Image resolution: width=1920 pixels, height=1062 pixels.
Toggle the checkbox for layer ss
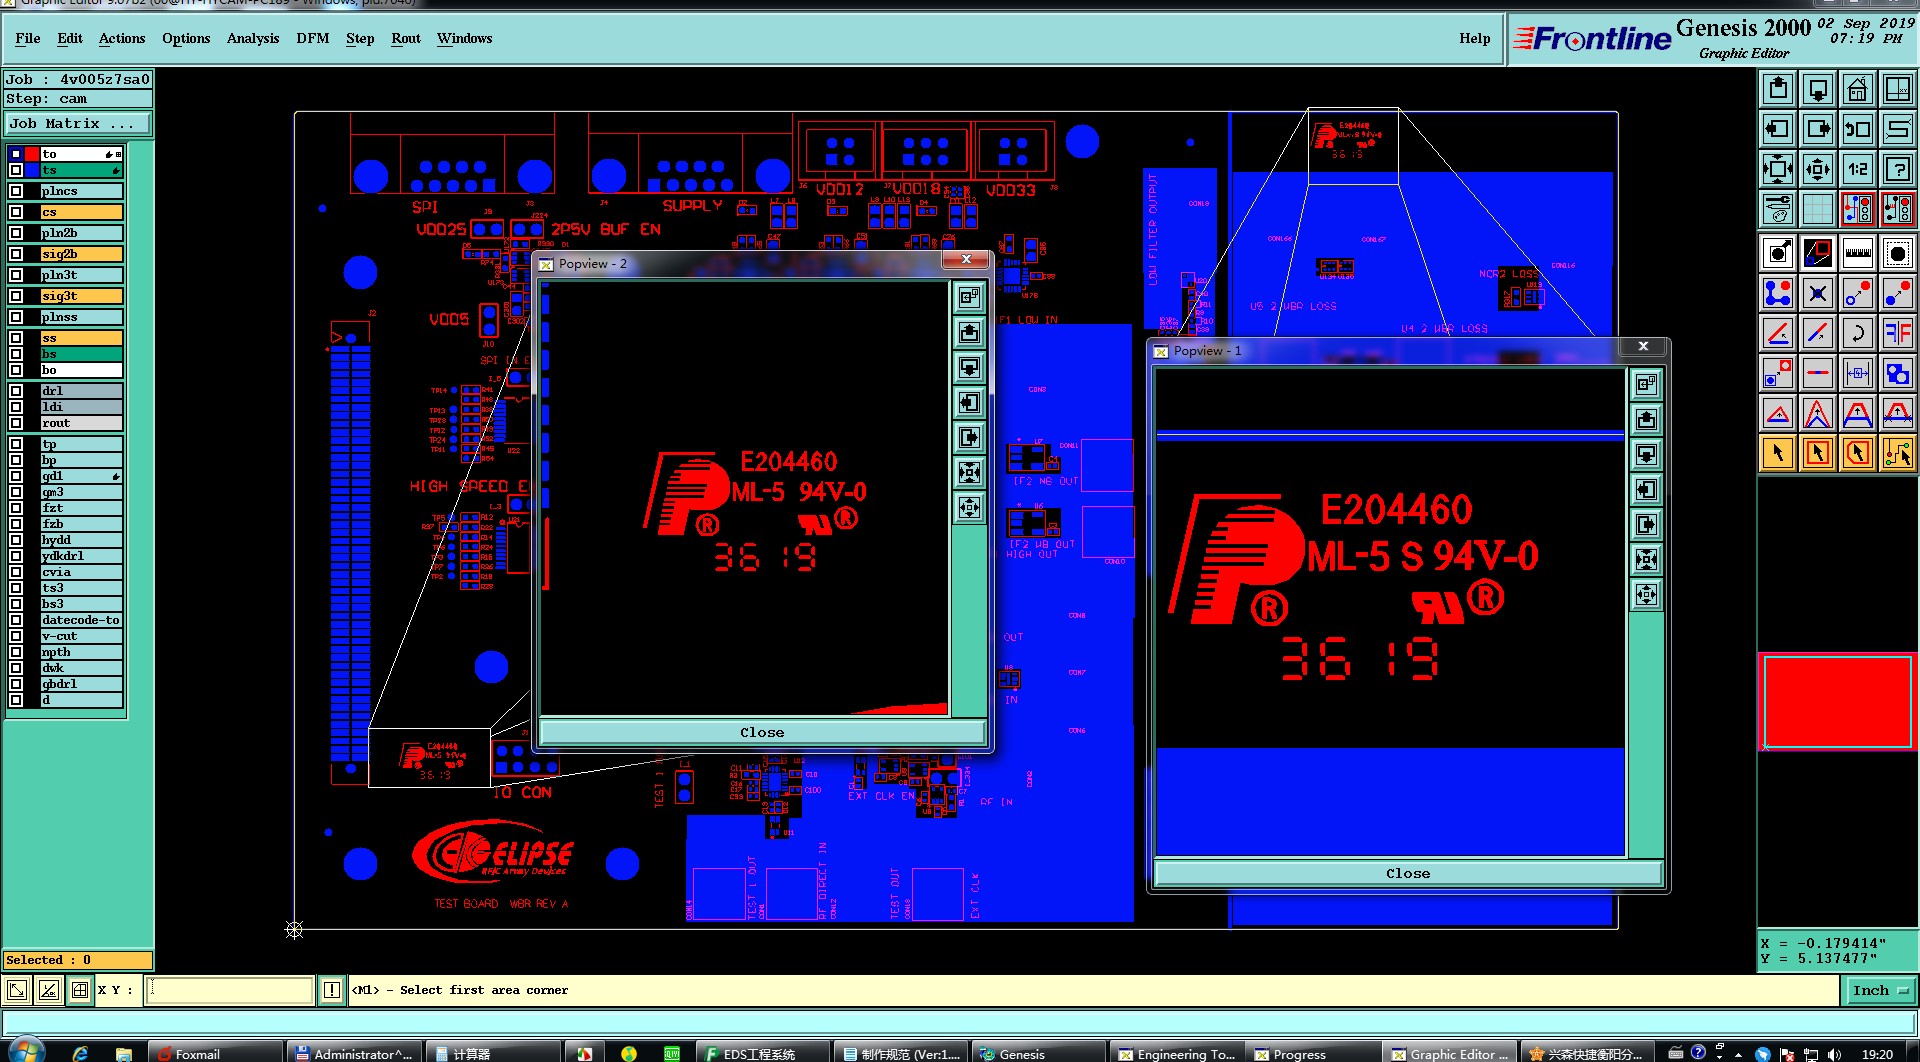[16, 338]
